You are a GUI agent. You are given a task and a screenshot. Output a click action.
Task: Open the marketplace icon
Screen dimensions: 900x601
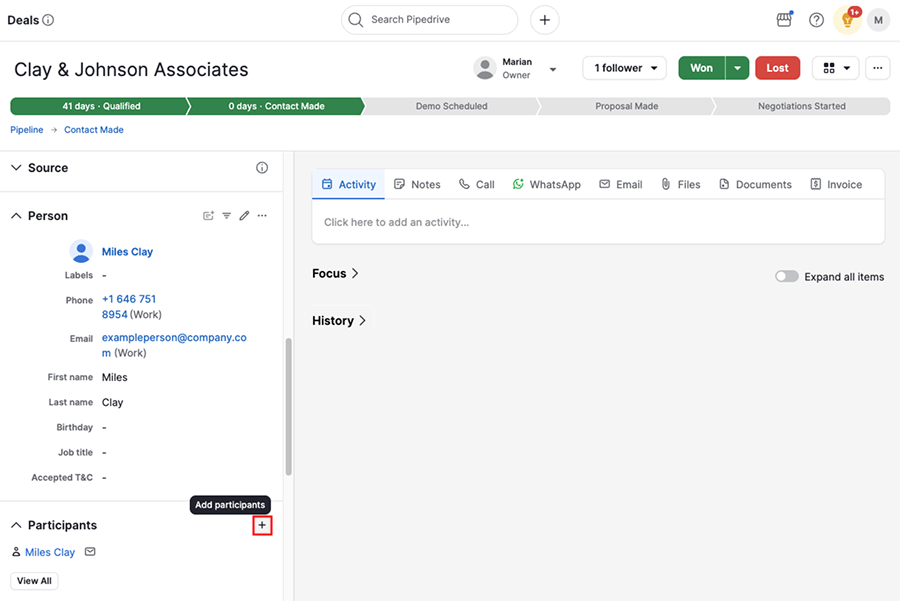click(784, 20)
